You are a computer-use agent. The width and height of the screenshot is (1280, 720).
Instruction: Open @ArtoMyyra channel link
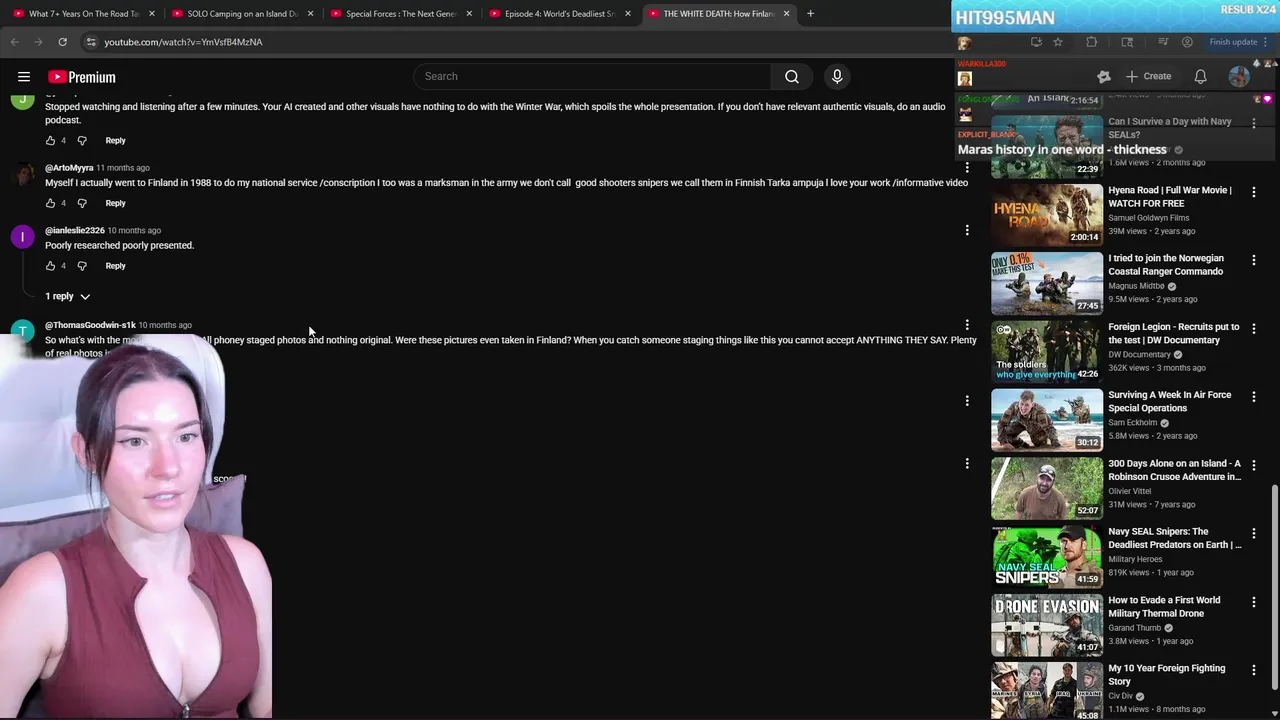[x=69, y=168]
